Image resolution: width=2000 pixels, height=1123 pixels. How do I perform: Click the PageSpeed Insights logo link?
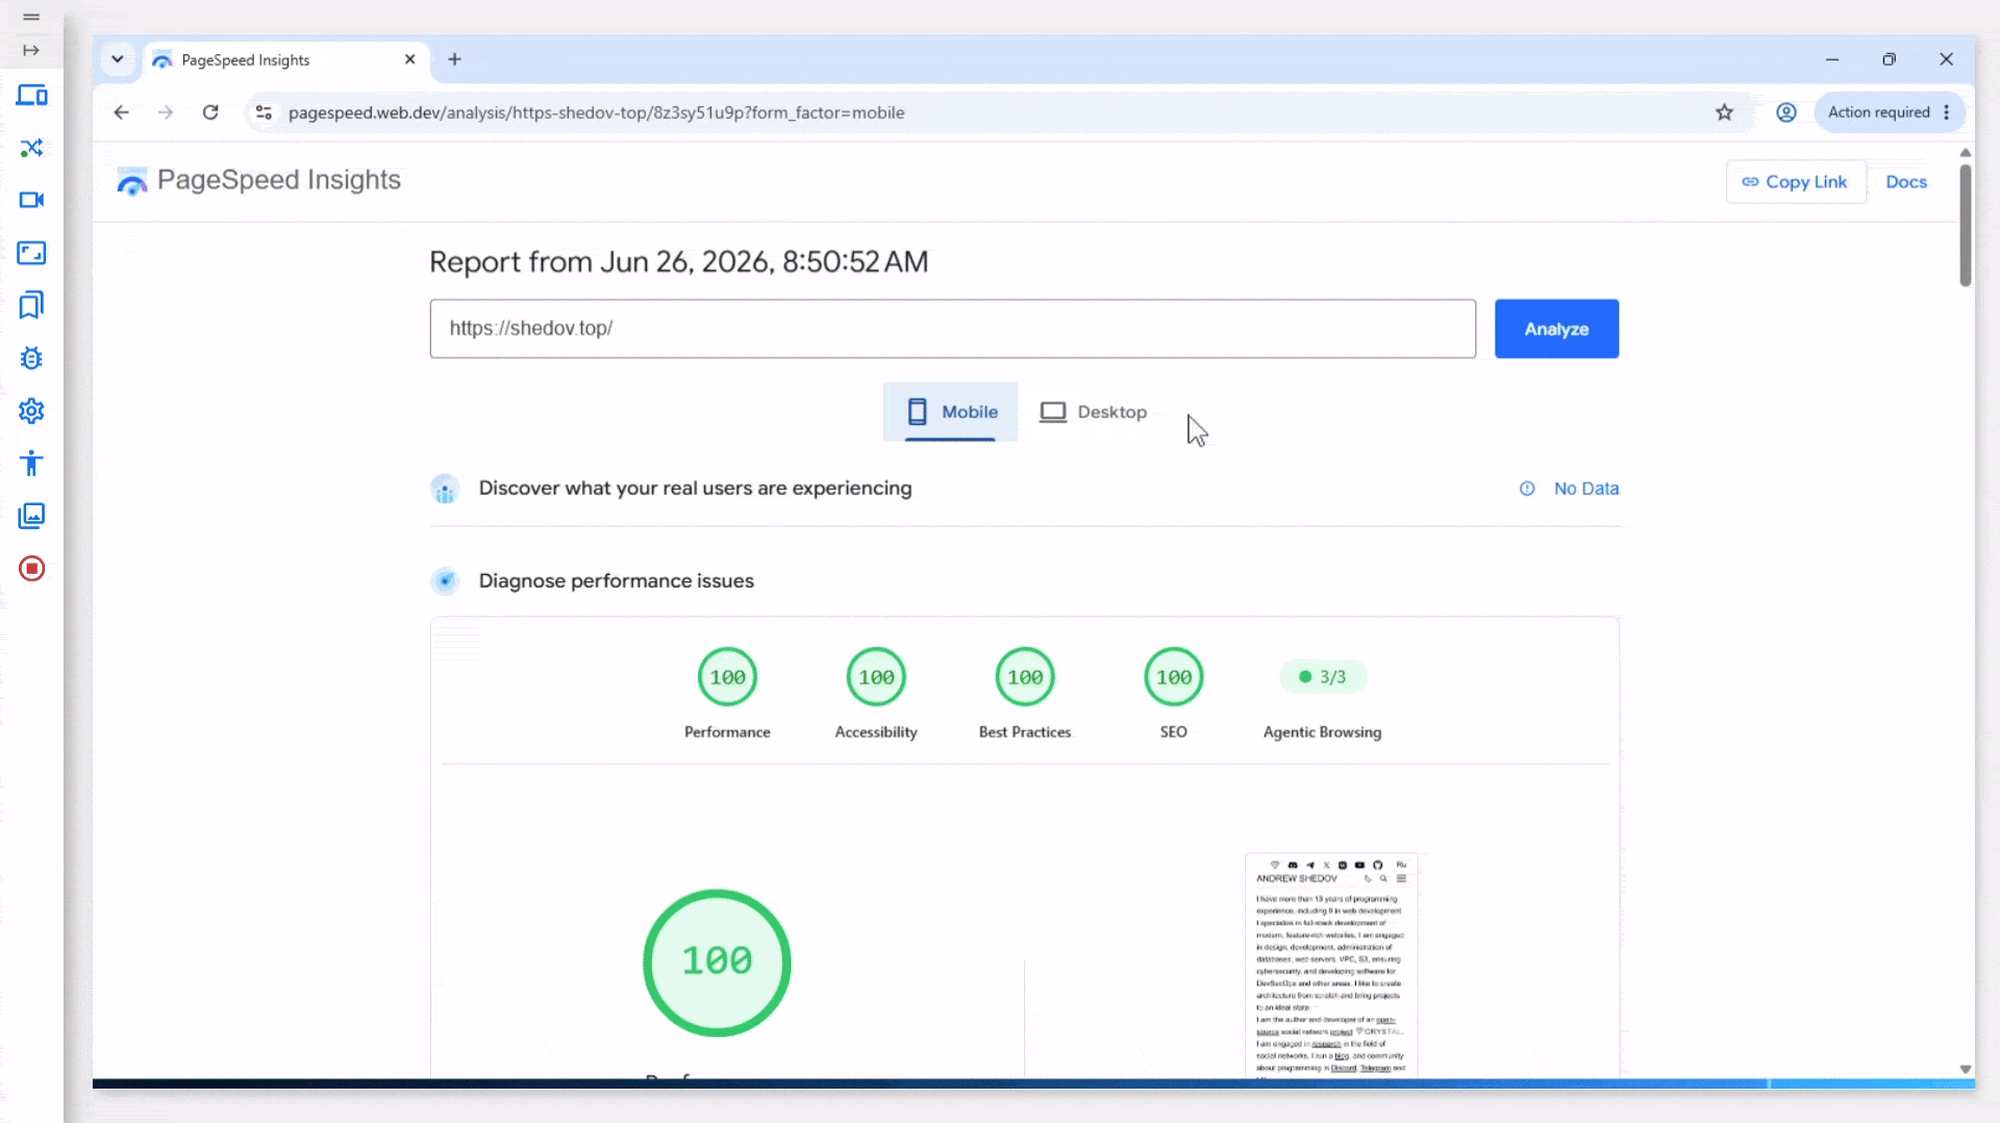click(259, 180)
